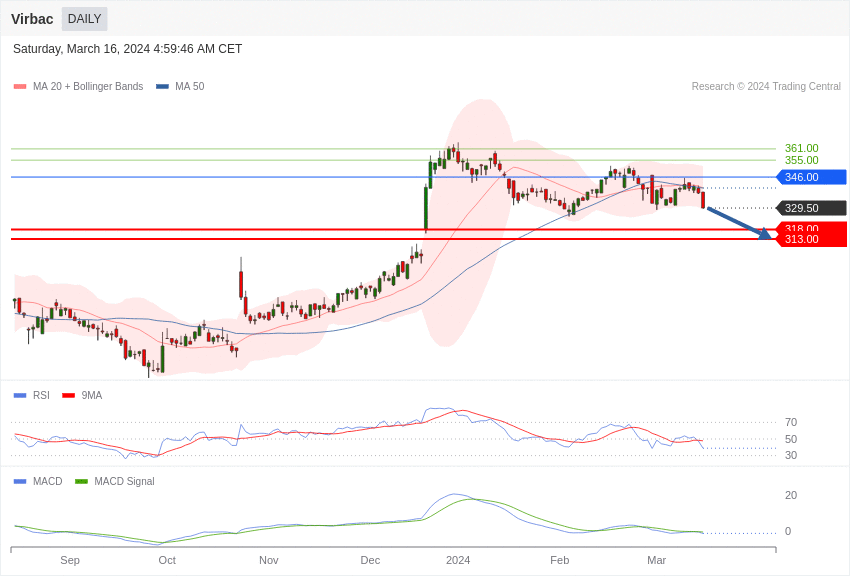
Task: Click the Oct label on time axis
Action: (167, 560)
